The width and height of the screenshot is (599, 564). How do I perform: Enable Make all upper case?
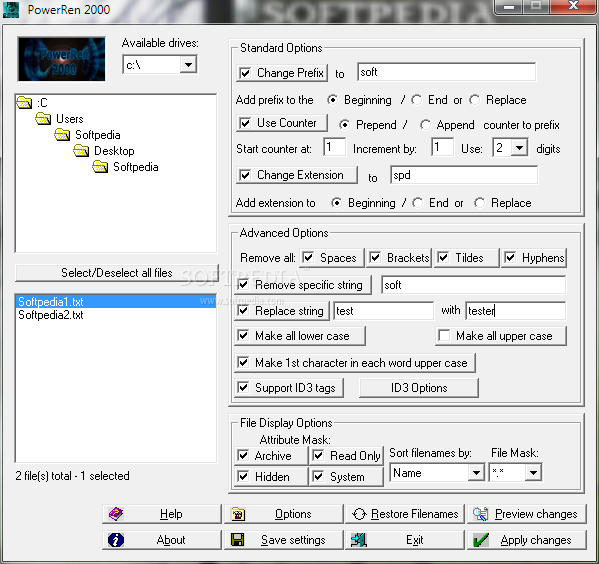(444, 335)
